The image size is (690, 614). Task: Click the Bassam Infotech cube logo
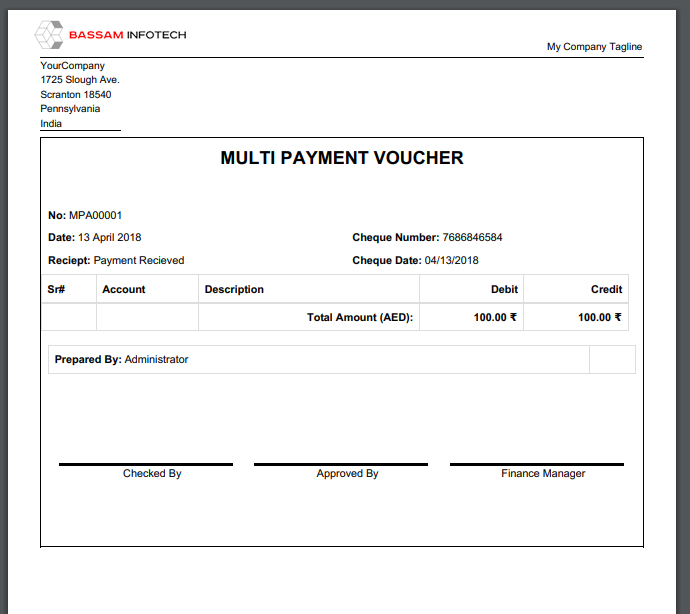[49, 34]
